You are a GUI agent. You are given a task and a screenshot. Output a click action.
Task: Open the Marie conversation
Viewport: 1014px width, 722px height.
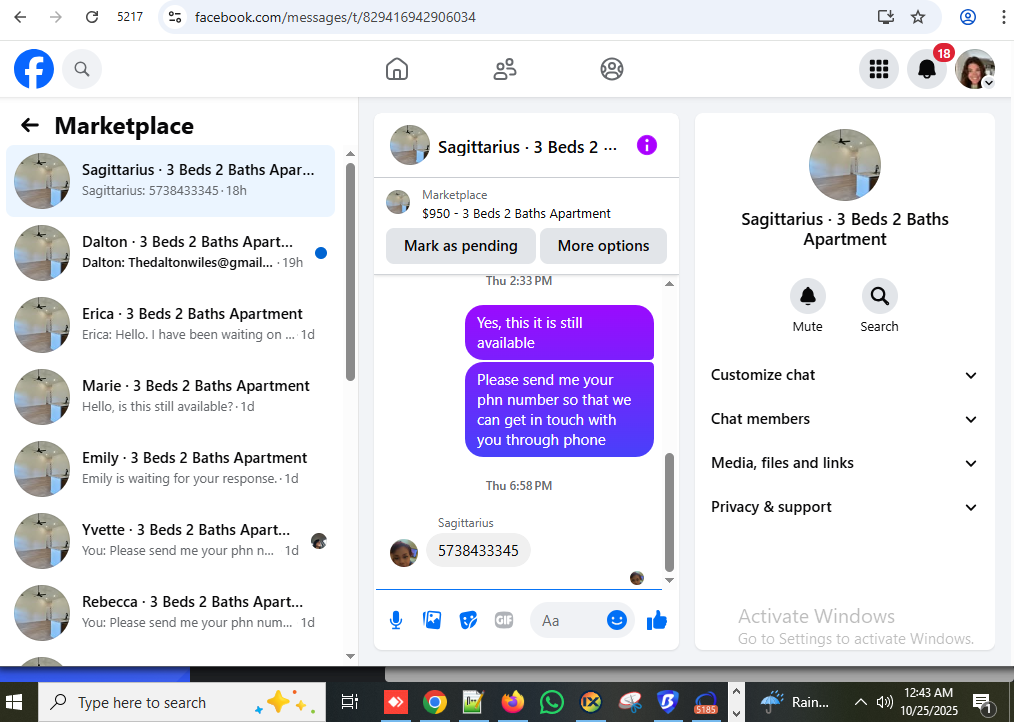point(171,397)
